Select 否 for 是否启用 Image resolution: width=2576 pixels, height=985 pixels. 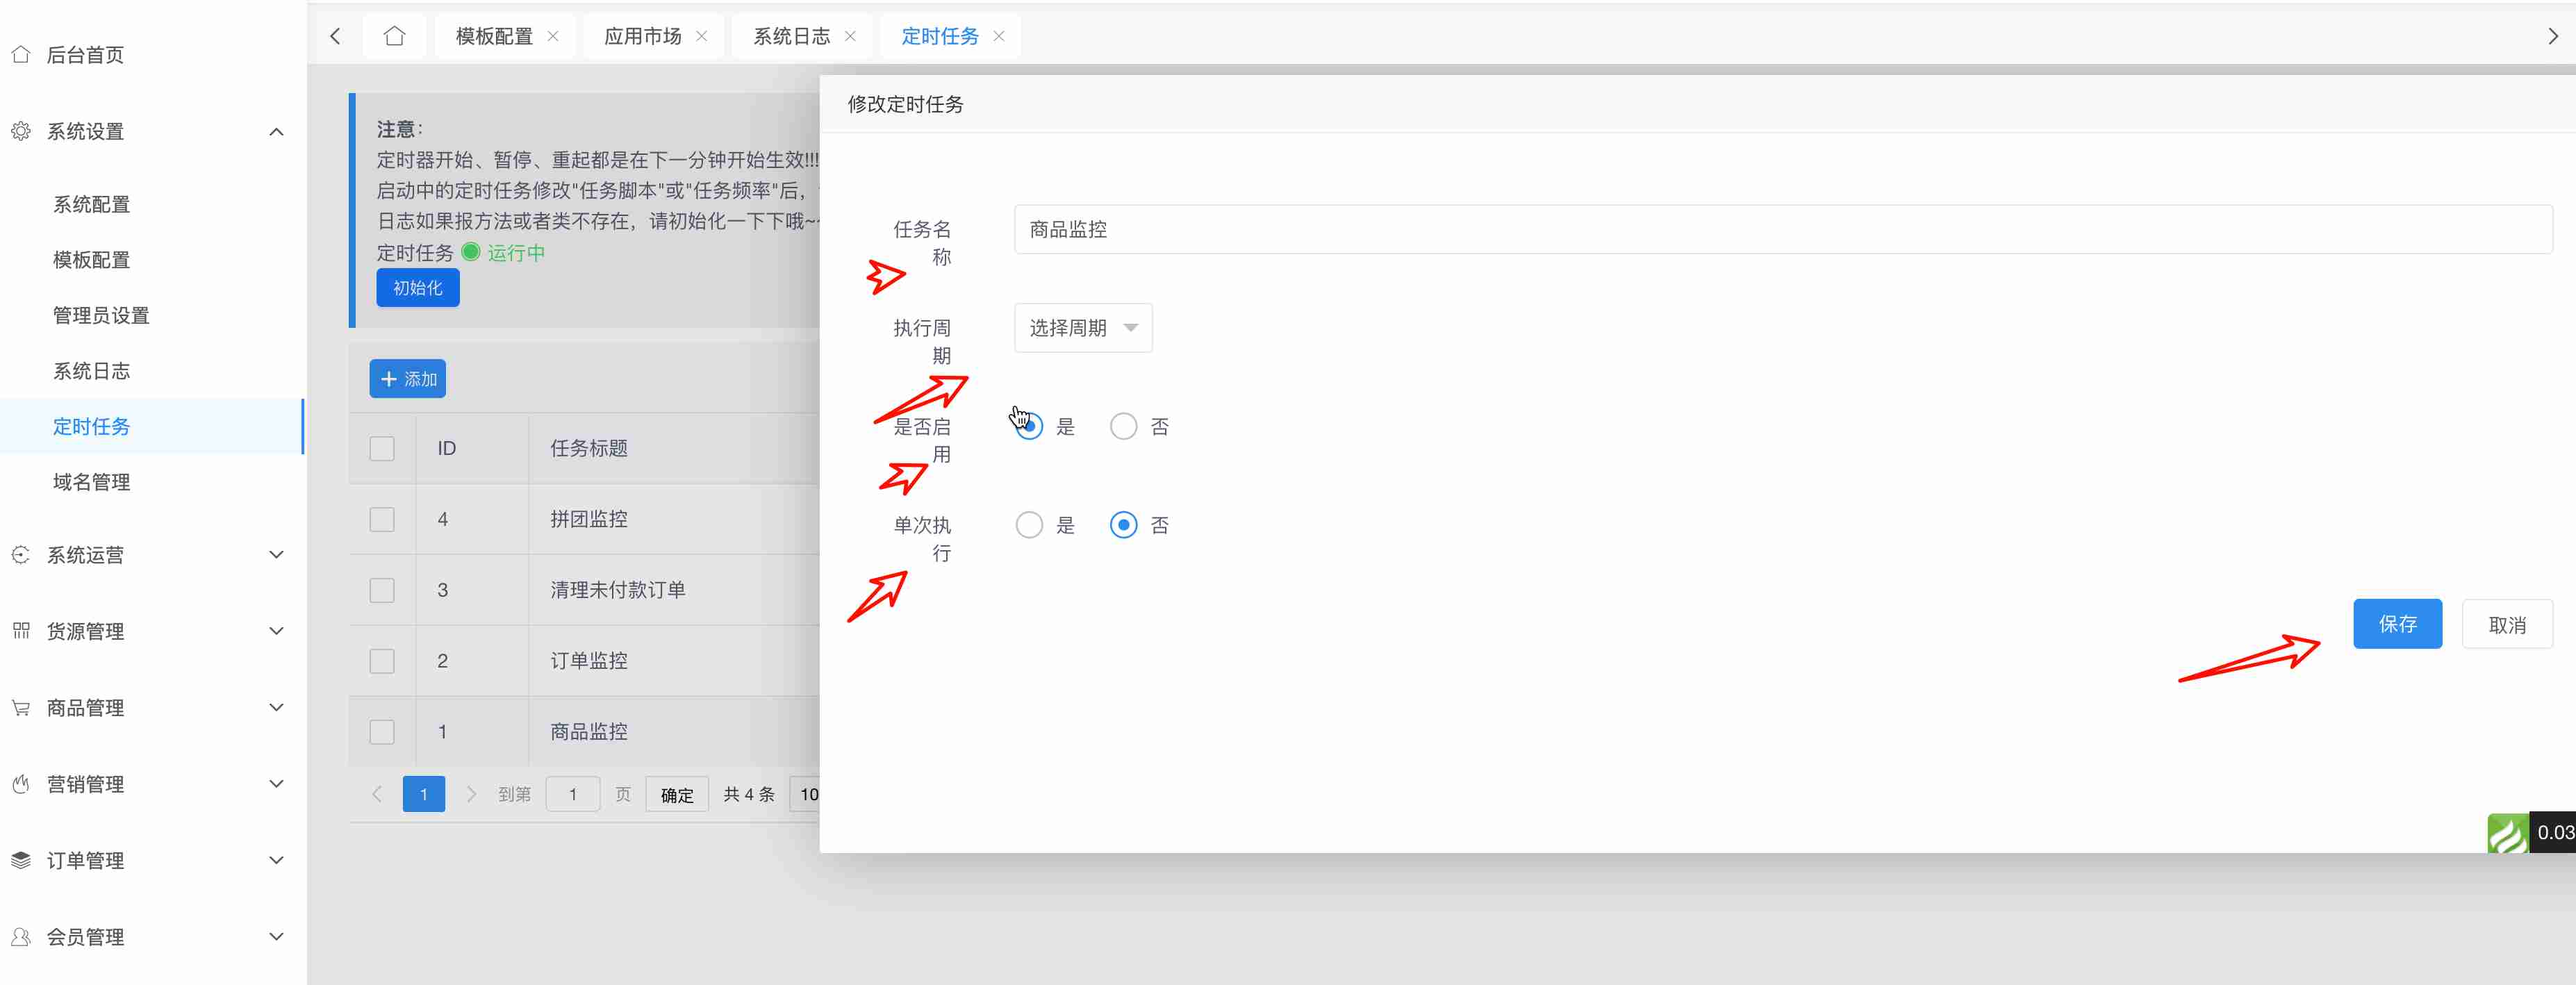pyautogui.click(x=1123, y=427)
